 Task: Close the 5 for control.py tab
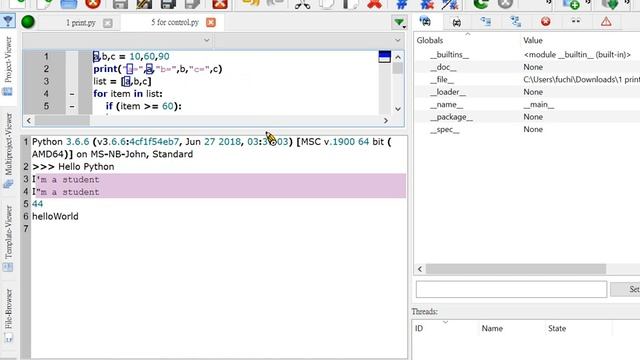211,22
